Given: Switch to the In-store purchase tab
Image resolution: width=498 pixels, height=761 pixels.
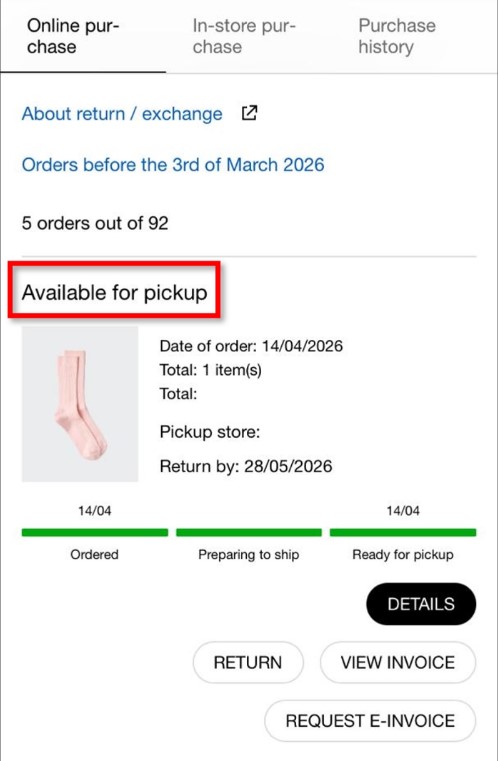Looking at the screenshot, I should pos(249,36).
